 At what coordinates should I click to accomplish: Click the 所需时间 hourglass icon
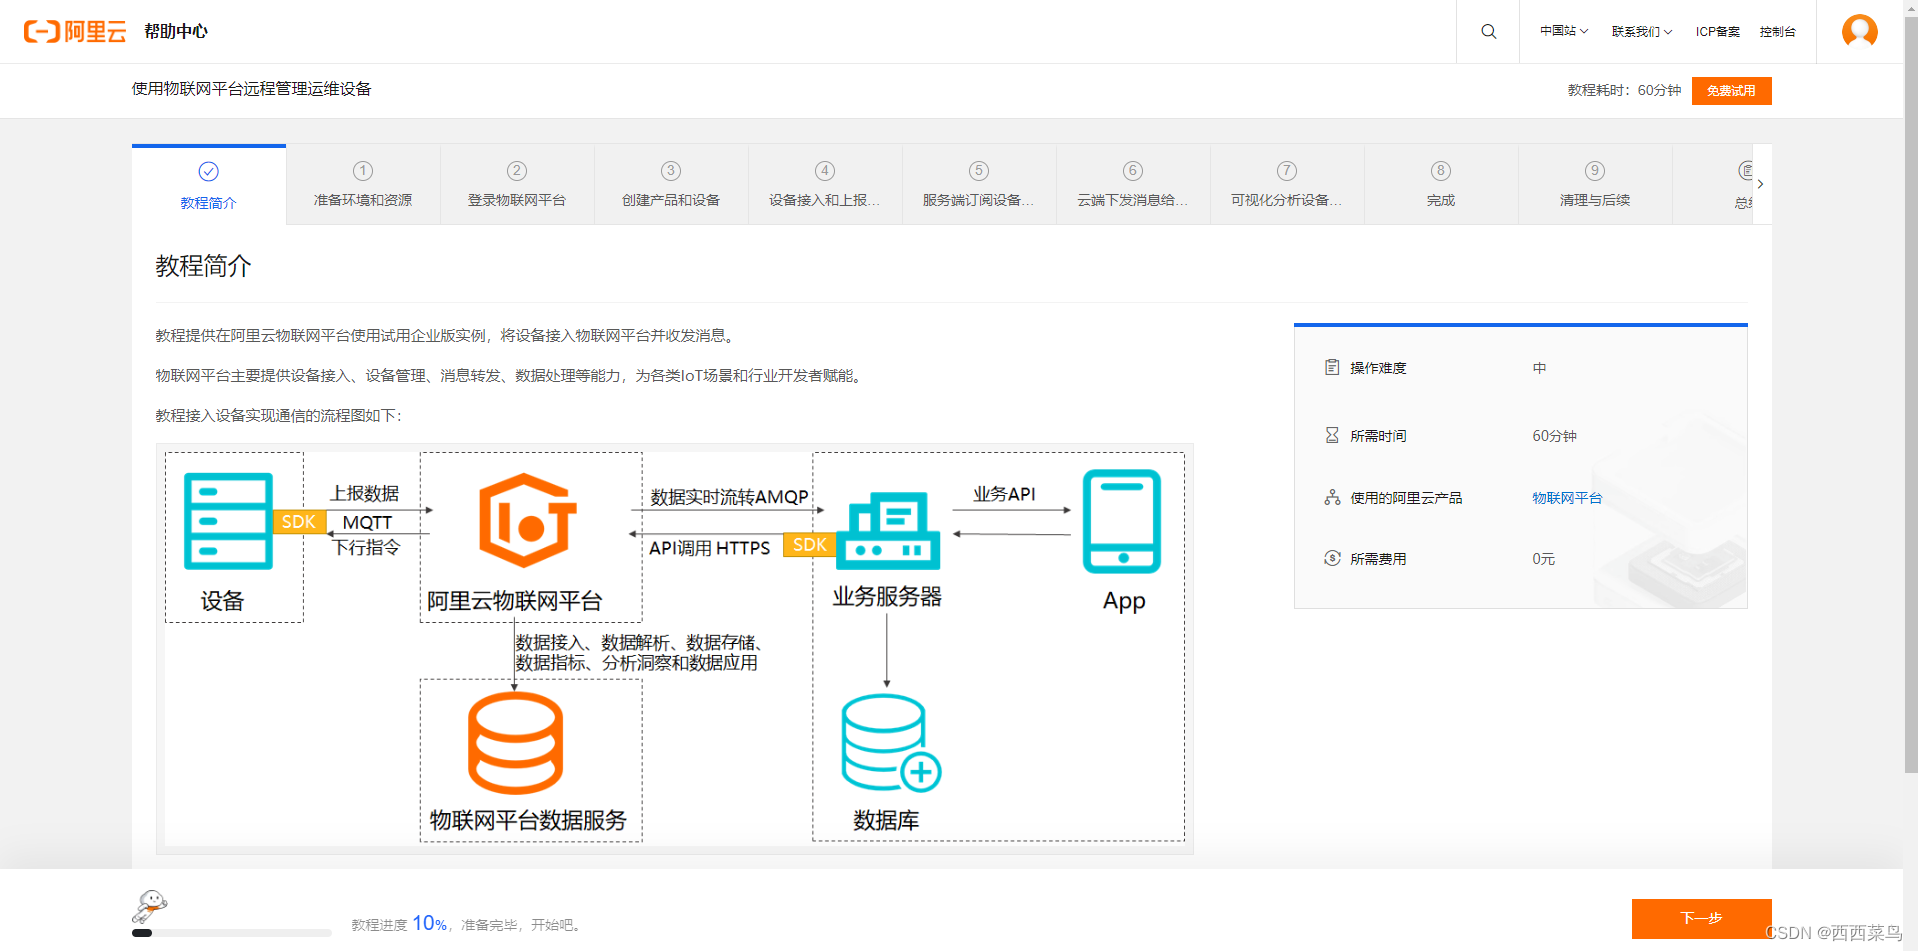pos(1332,435)
